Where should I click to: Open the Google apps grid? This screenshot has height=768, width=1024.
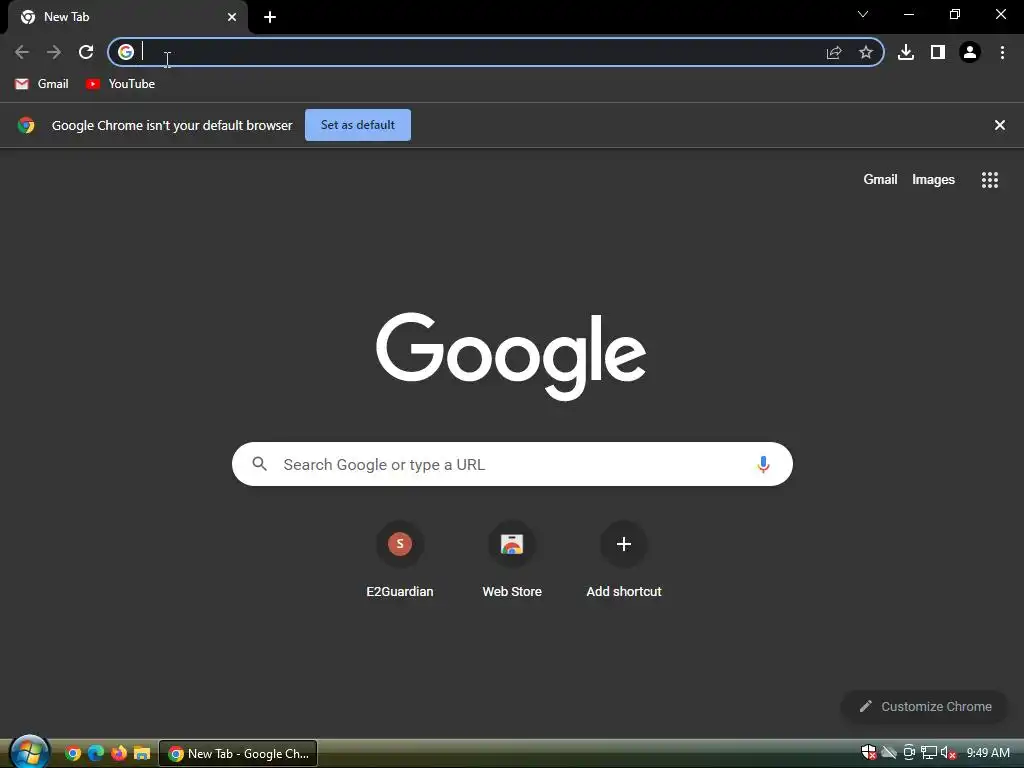coord(990,180)
